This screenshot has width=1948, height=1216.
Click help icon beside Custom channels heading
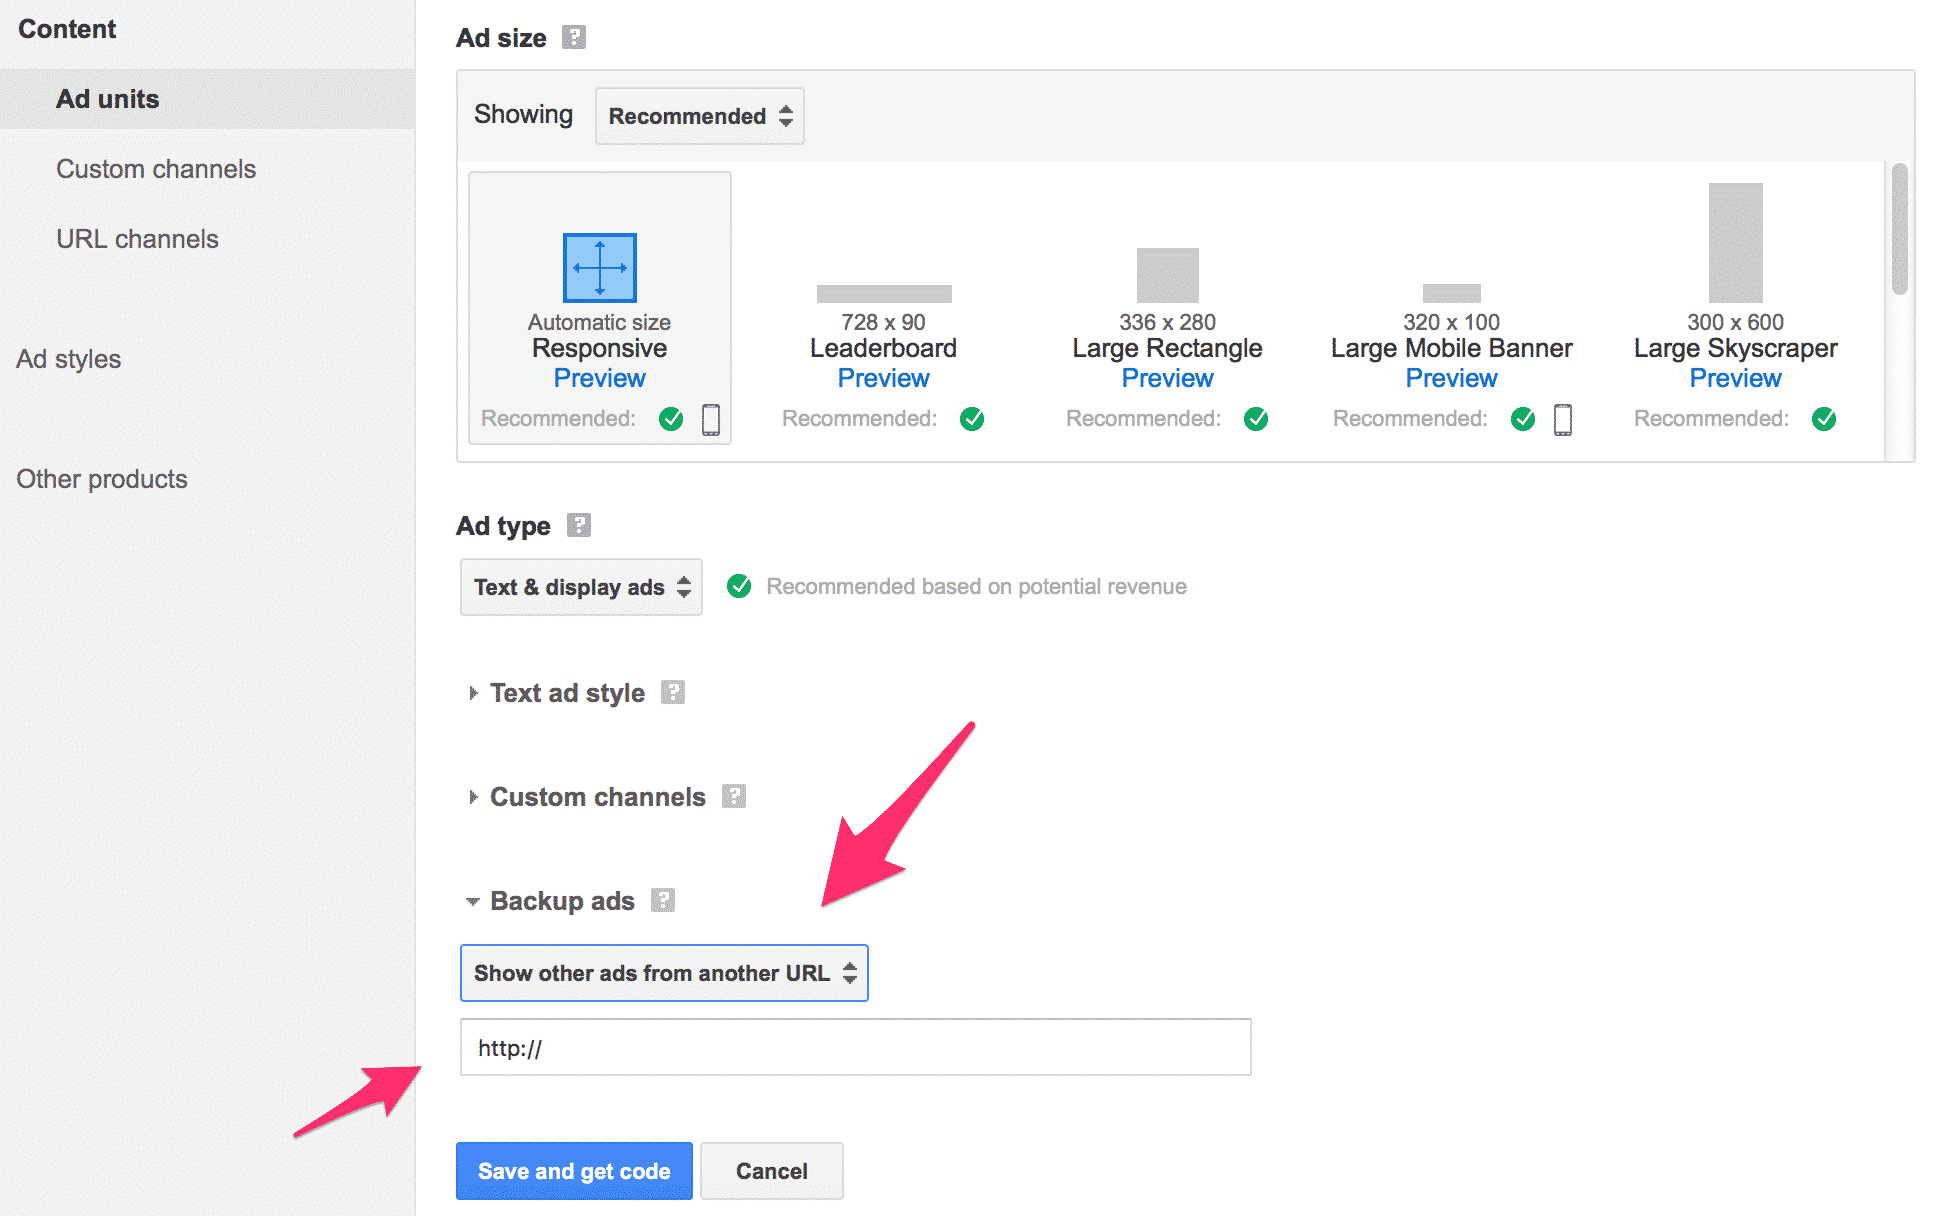(734, 796)
